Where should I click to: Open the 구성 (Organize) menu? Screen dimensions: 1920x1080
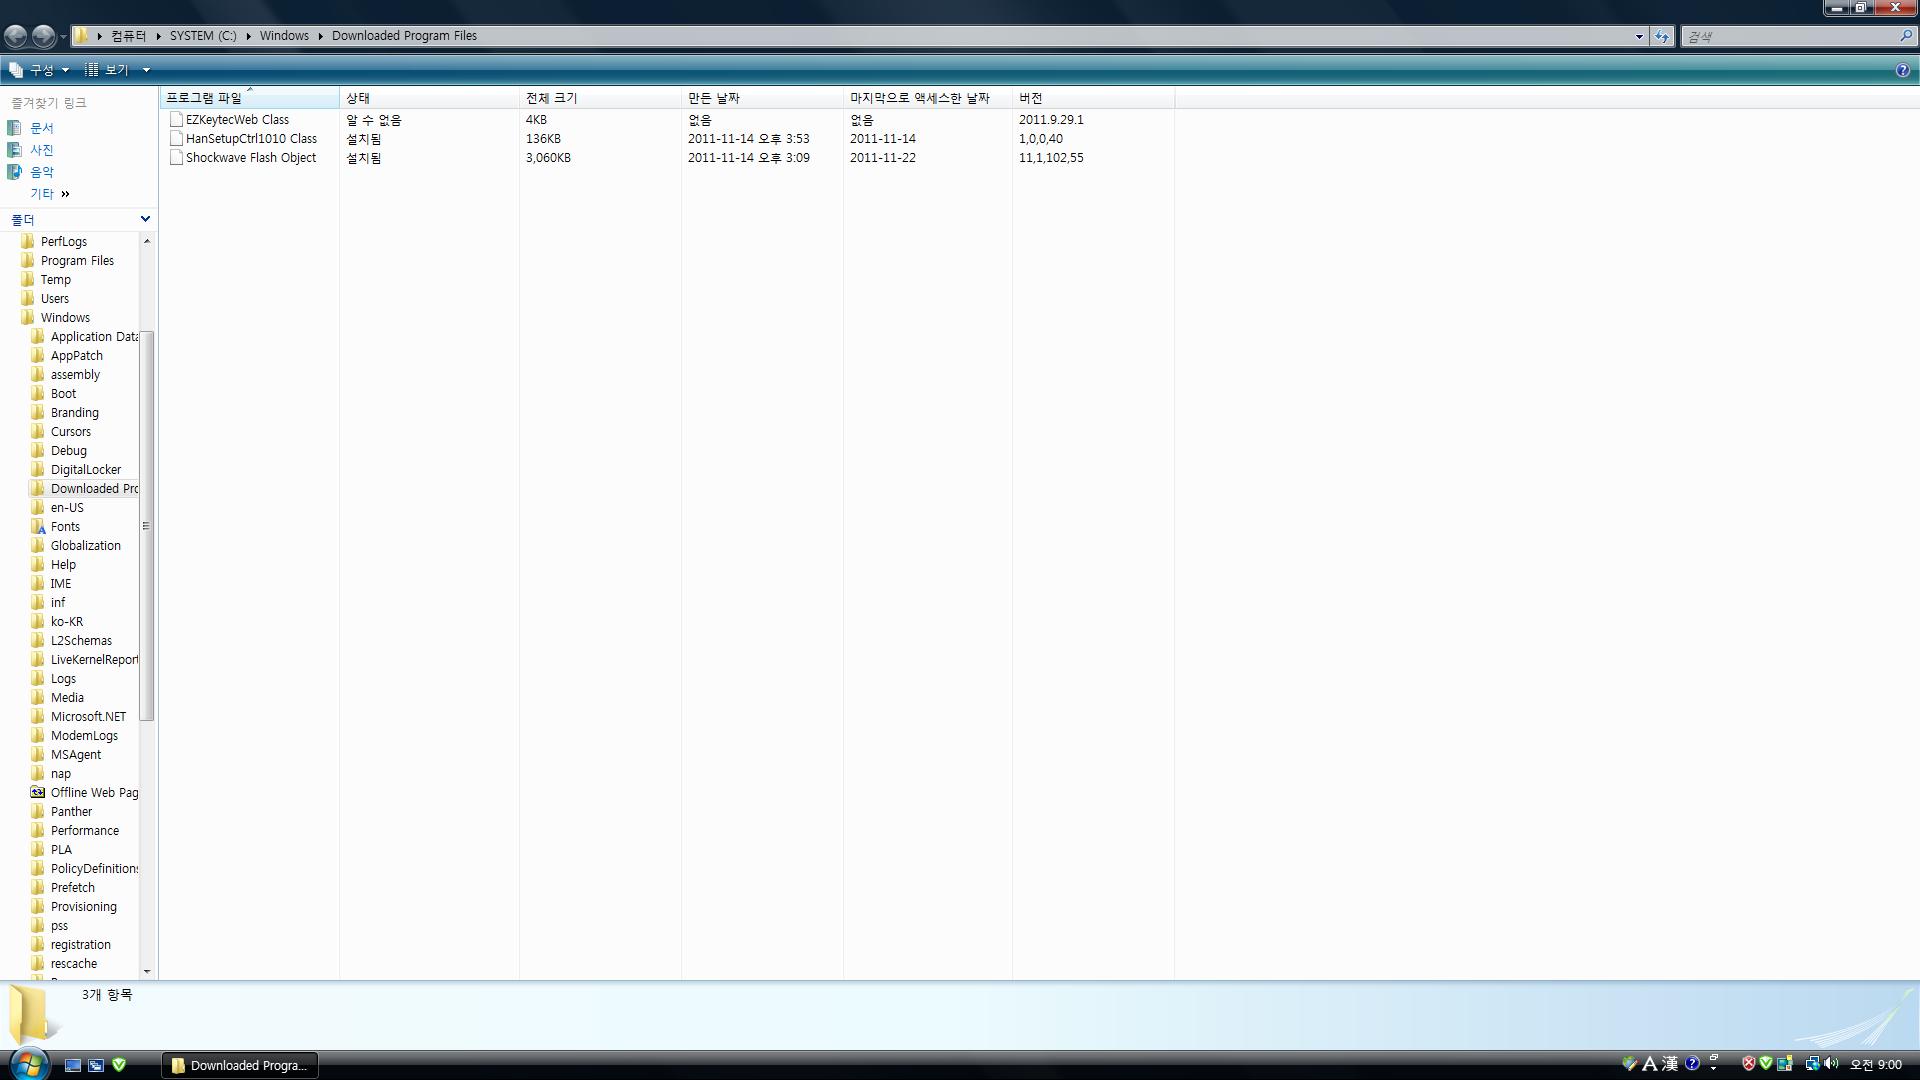point(38,70)
